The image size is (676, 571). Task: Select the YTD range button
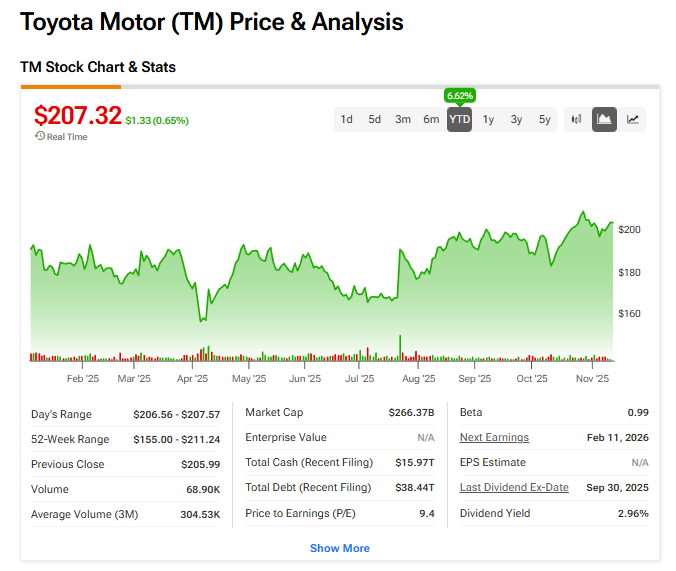(x=459, y=119)
